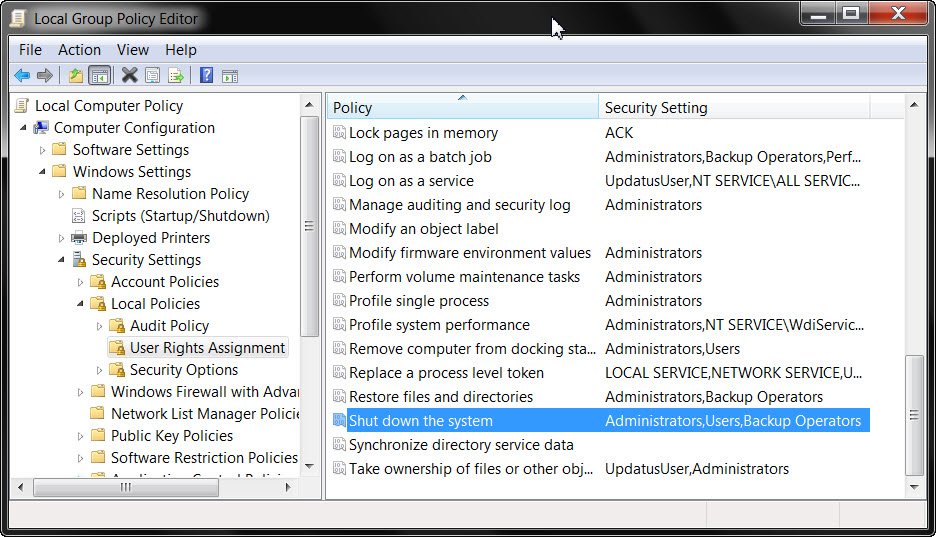Click the policy icon beside Modify an object label

[x=339, y=229]
